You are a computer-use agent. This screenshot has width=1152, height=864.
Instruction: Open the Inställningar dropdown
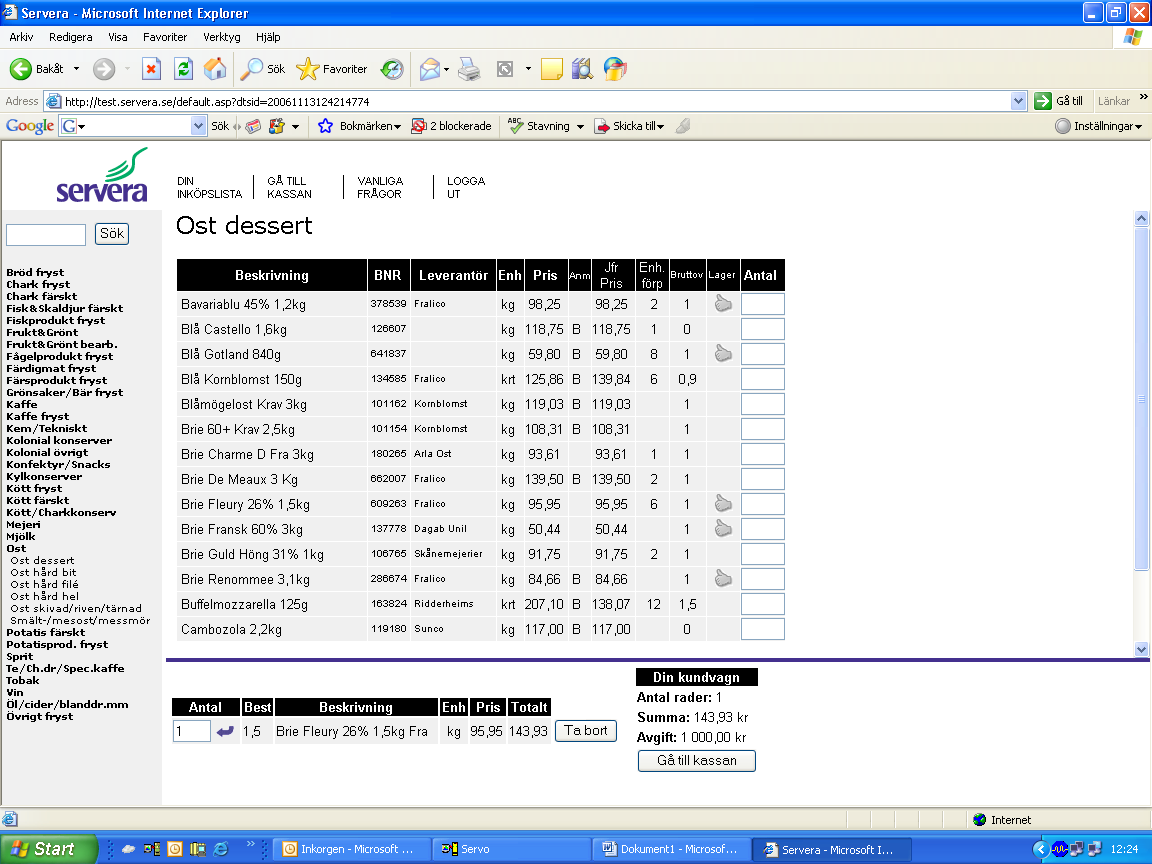point(1099,126)
